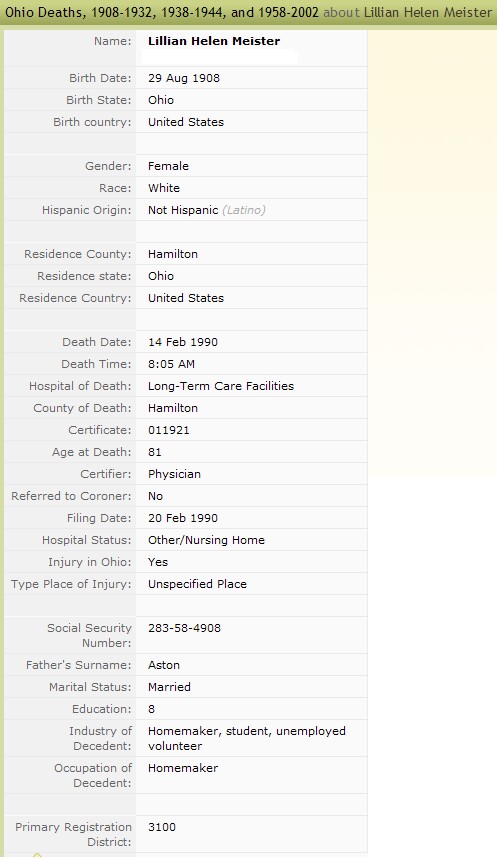Select the Social Security Number value
This screenshot has height=859, width=497.
tap(184, 628)
